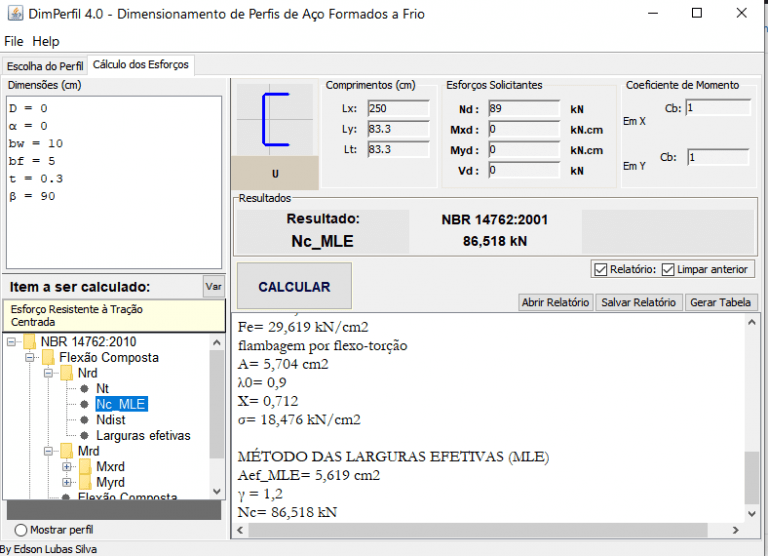Screen dimensions: 768x556
Task: Collapse the Mrd tree node
Action: point(48,451)
